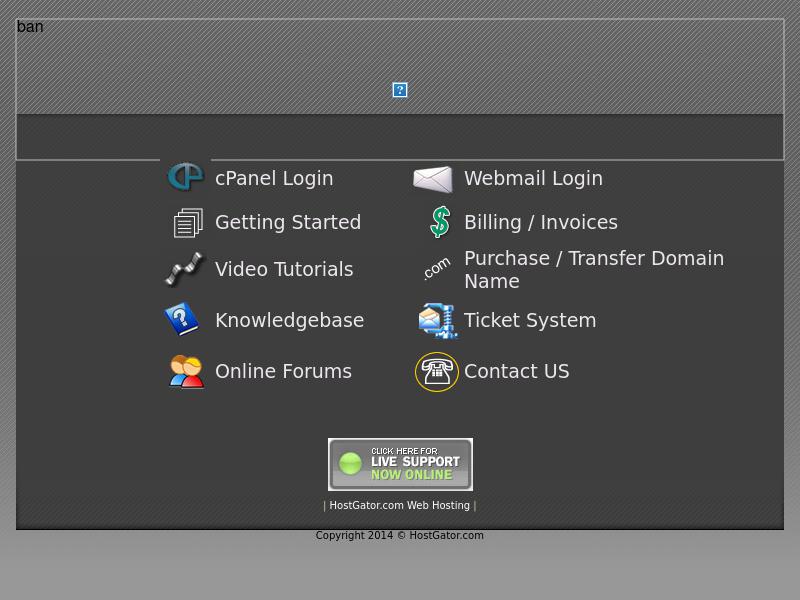Follow the HostGator.com Web Hosting link
The image size is (800, 600).
click(x=399, y=505)
